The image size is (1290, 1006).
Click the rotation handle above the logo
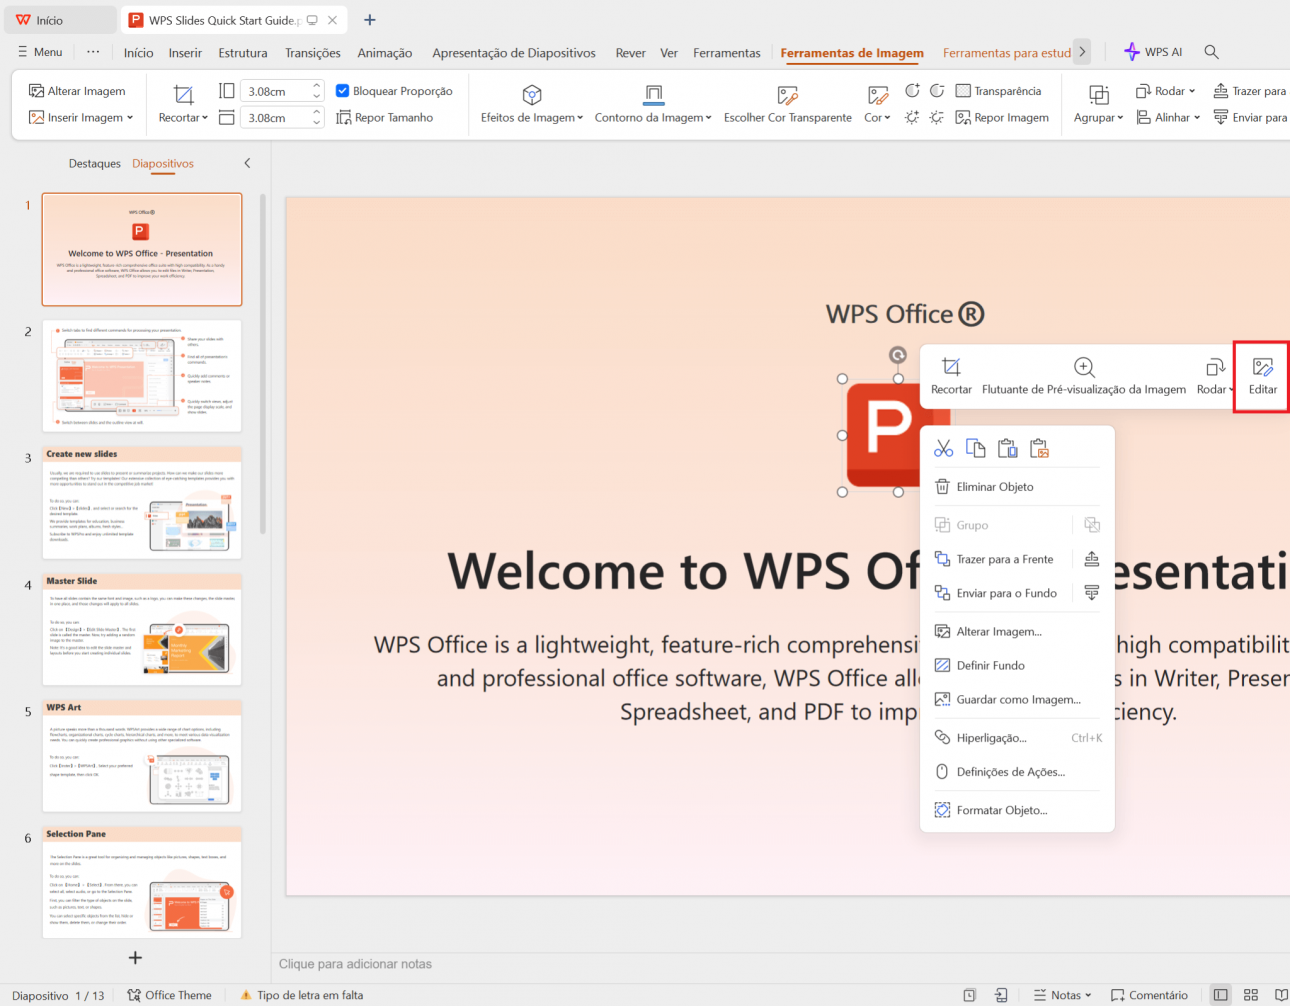coord(898,355)
